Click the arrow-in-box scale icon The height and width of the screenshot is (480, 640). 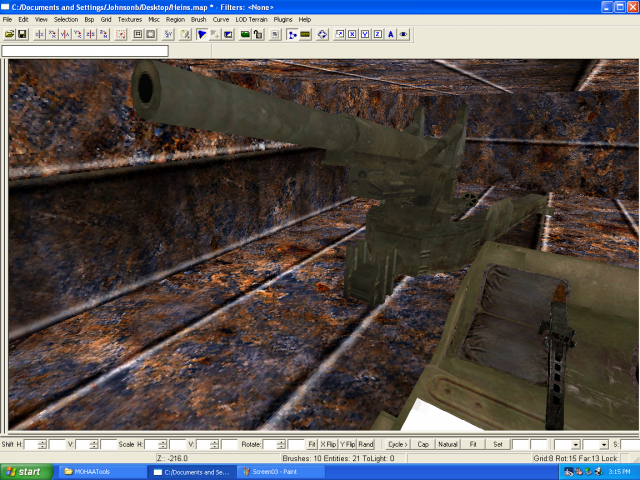(339, 34)
